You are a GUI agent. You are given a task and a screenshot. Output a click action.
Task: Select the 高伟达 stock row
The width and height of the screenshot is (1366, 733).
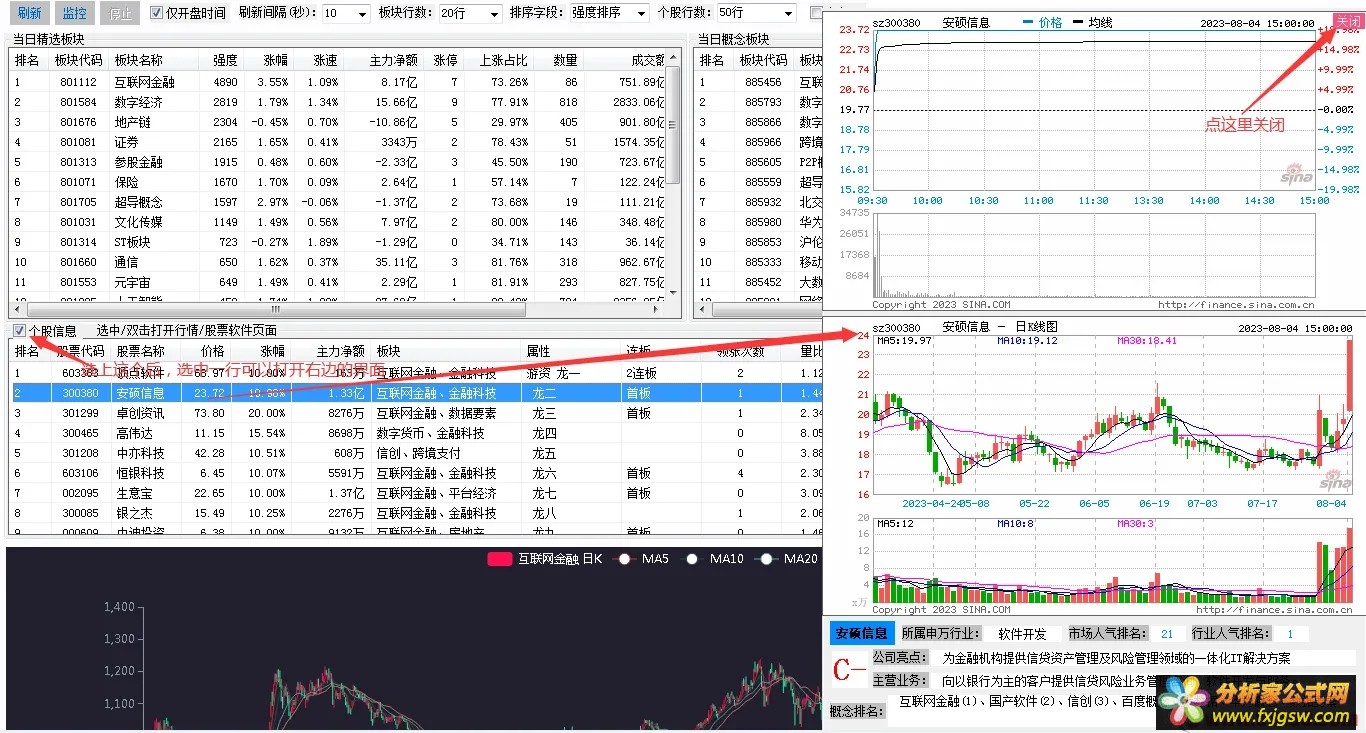click(417, 433)
